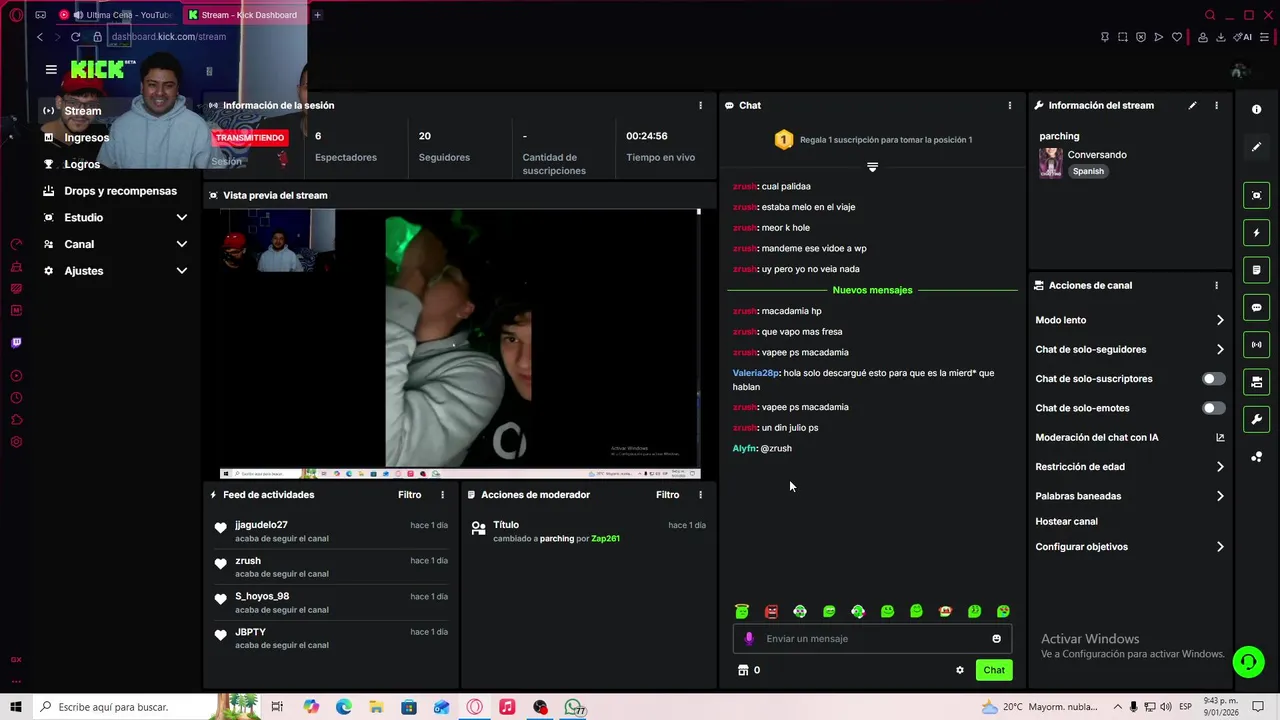1280x720 pixels.
Task: Open the chat shop icon
Action: 743,670
